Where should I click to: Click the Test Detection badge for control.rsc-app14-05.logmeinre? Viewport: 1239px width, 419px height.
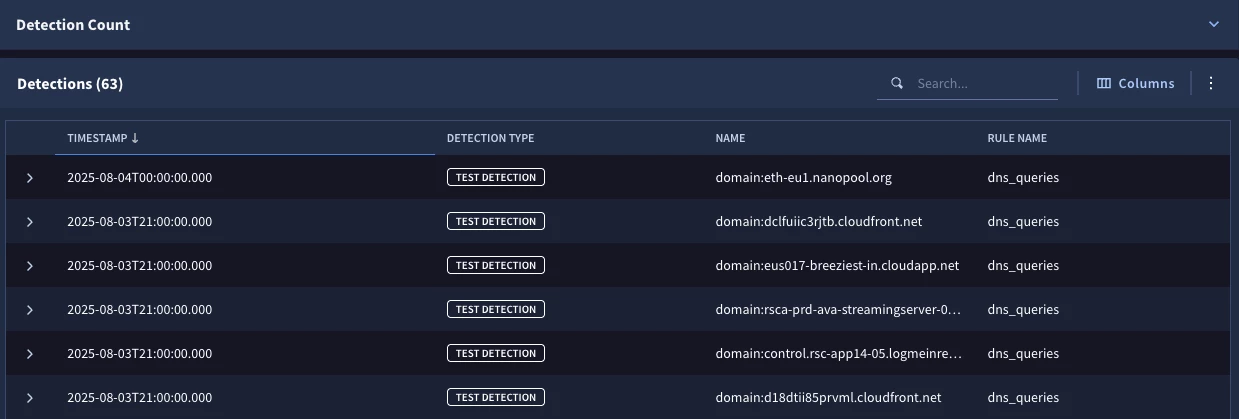point(496,354)
